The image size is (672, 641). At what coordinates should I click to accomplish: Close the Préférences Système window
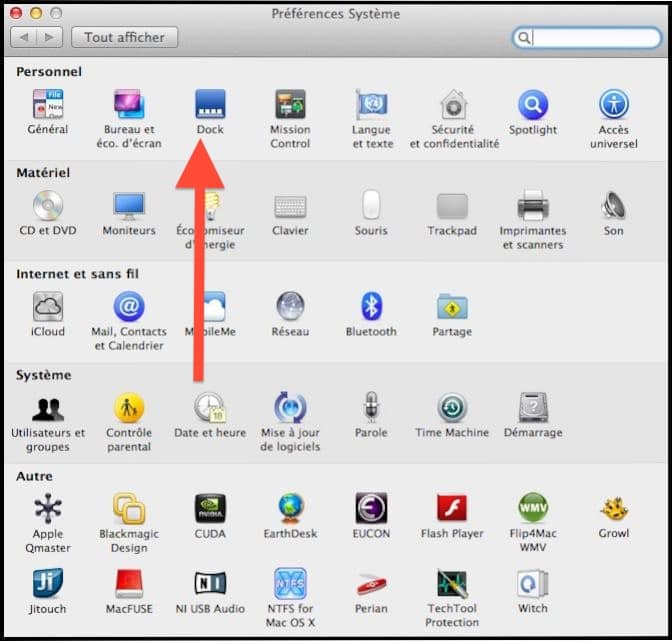click(16, 13)
